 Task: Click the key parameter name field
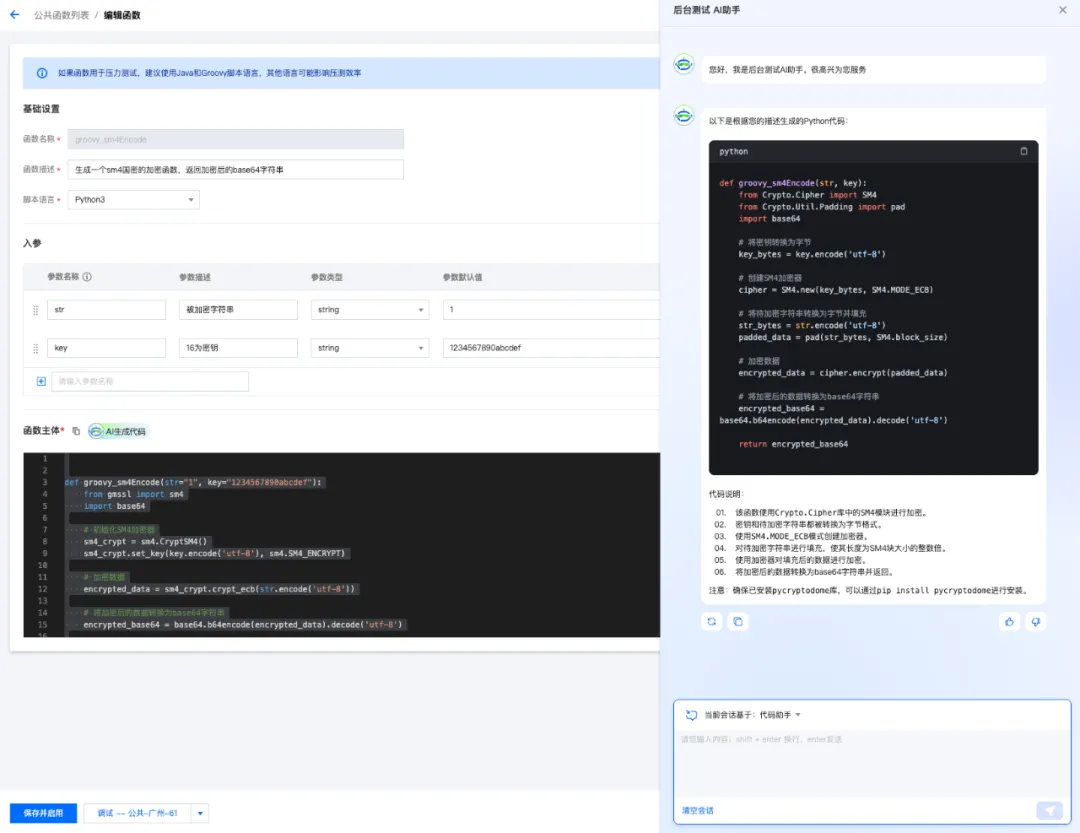107,348
